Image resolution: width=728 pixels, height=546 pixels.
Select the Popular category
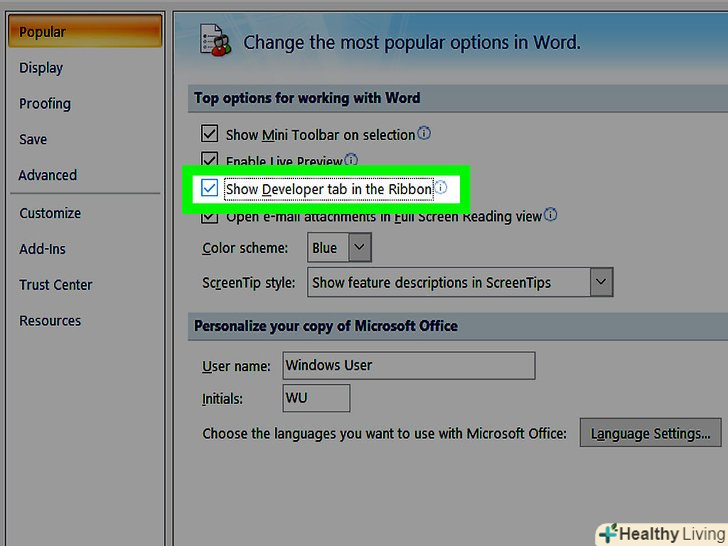85,31
